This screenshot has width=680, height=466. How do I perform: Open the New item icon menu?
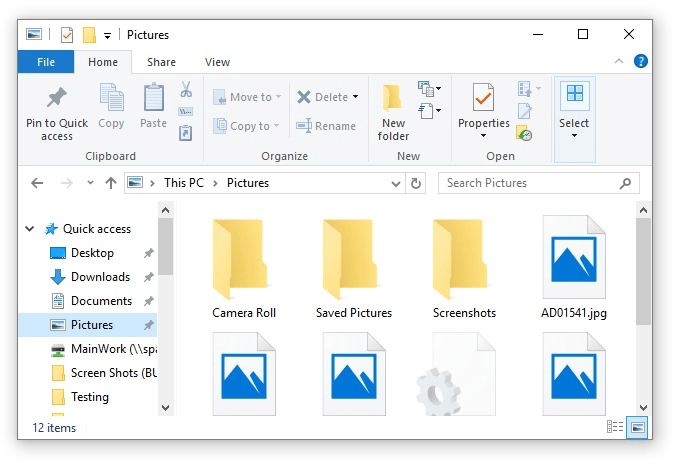[x=429, y=89]
